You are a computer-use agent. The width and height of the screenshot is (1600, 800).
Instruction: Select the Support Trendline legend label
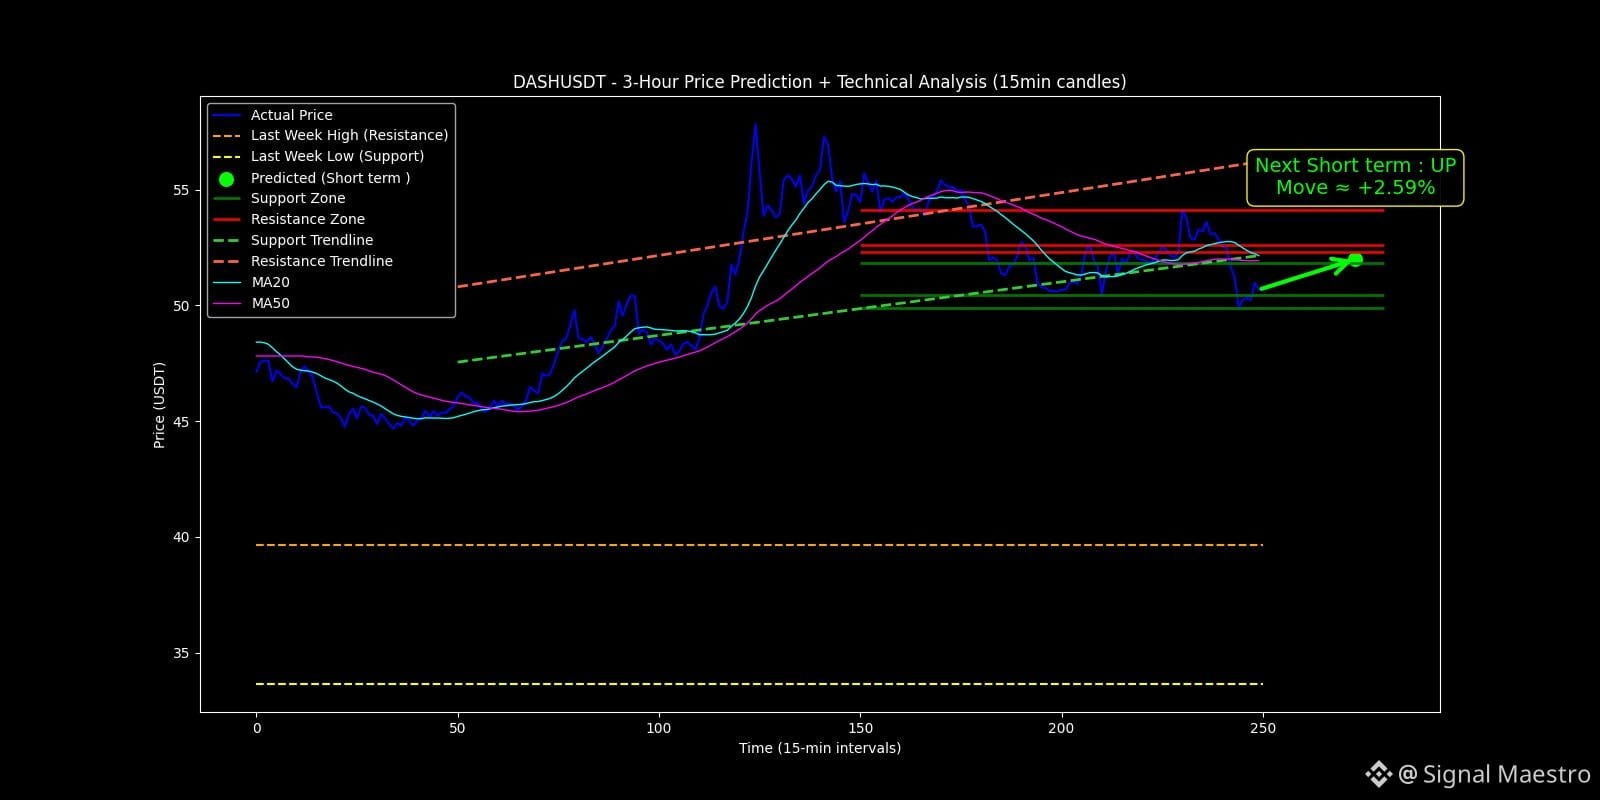click(x=312, y=240)
